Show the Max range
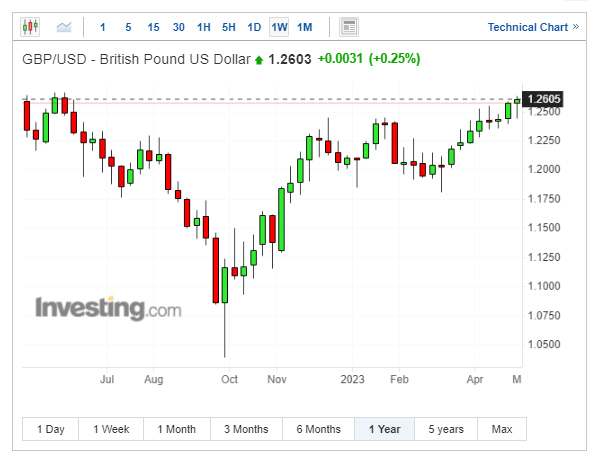The image size is (597, 459). 502,429
